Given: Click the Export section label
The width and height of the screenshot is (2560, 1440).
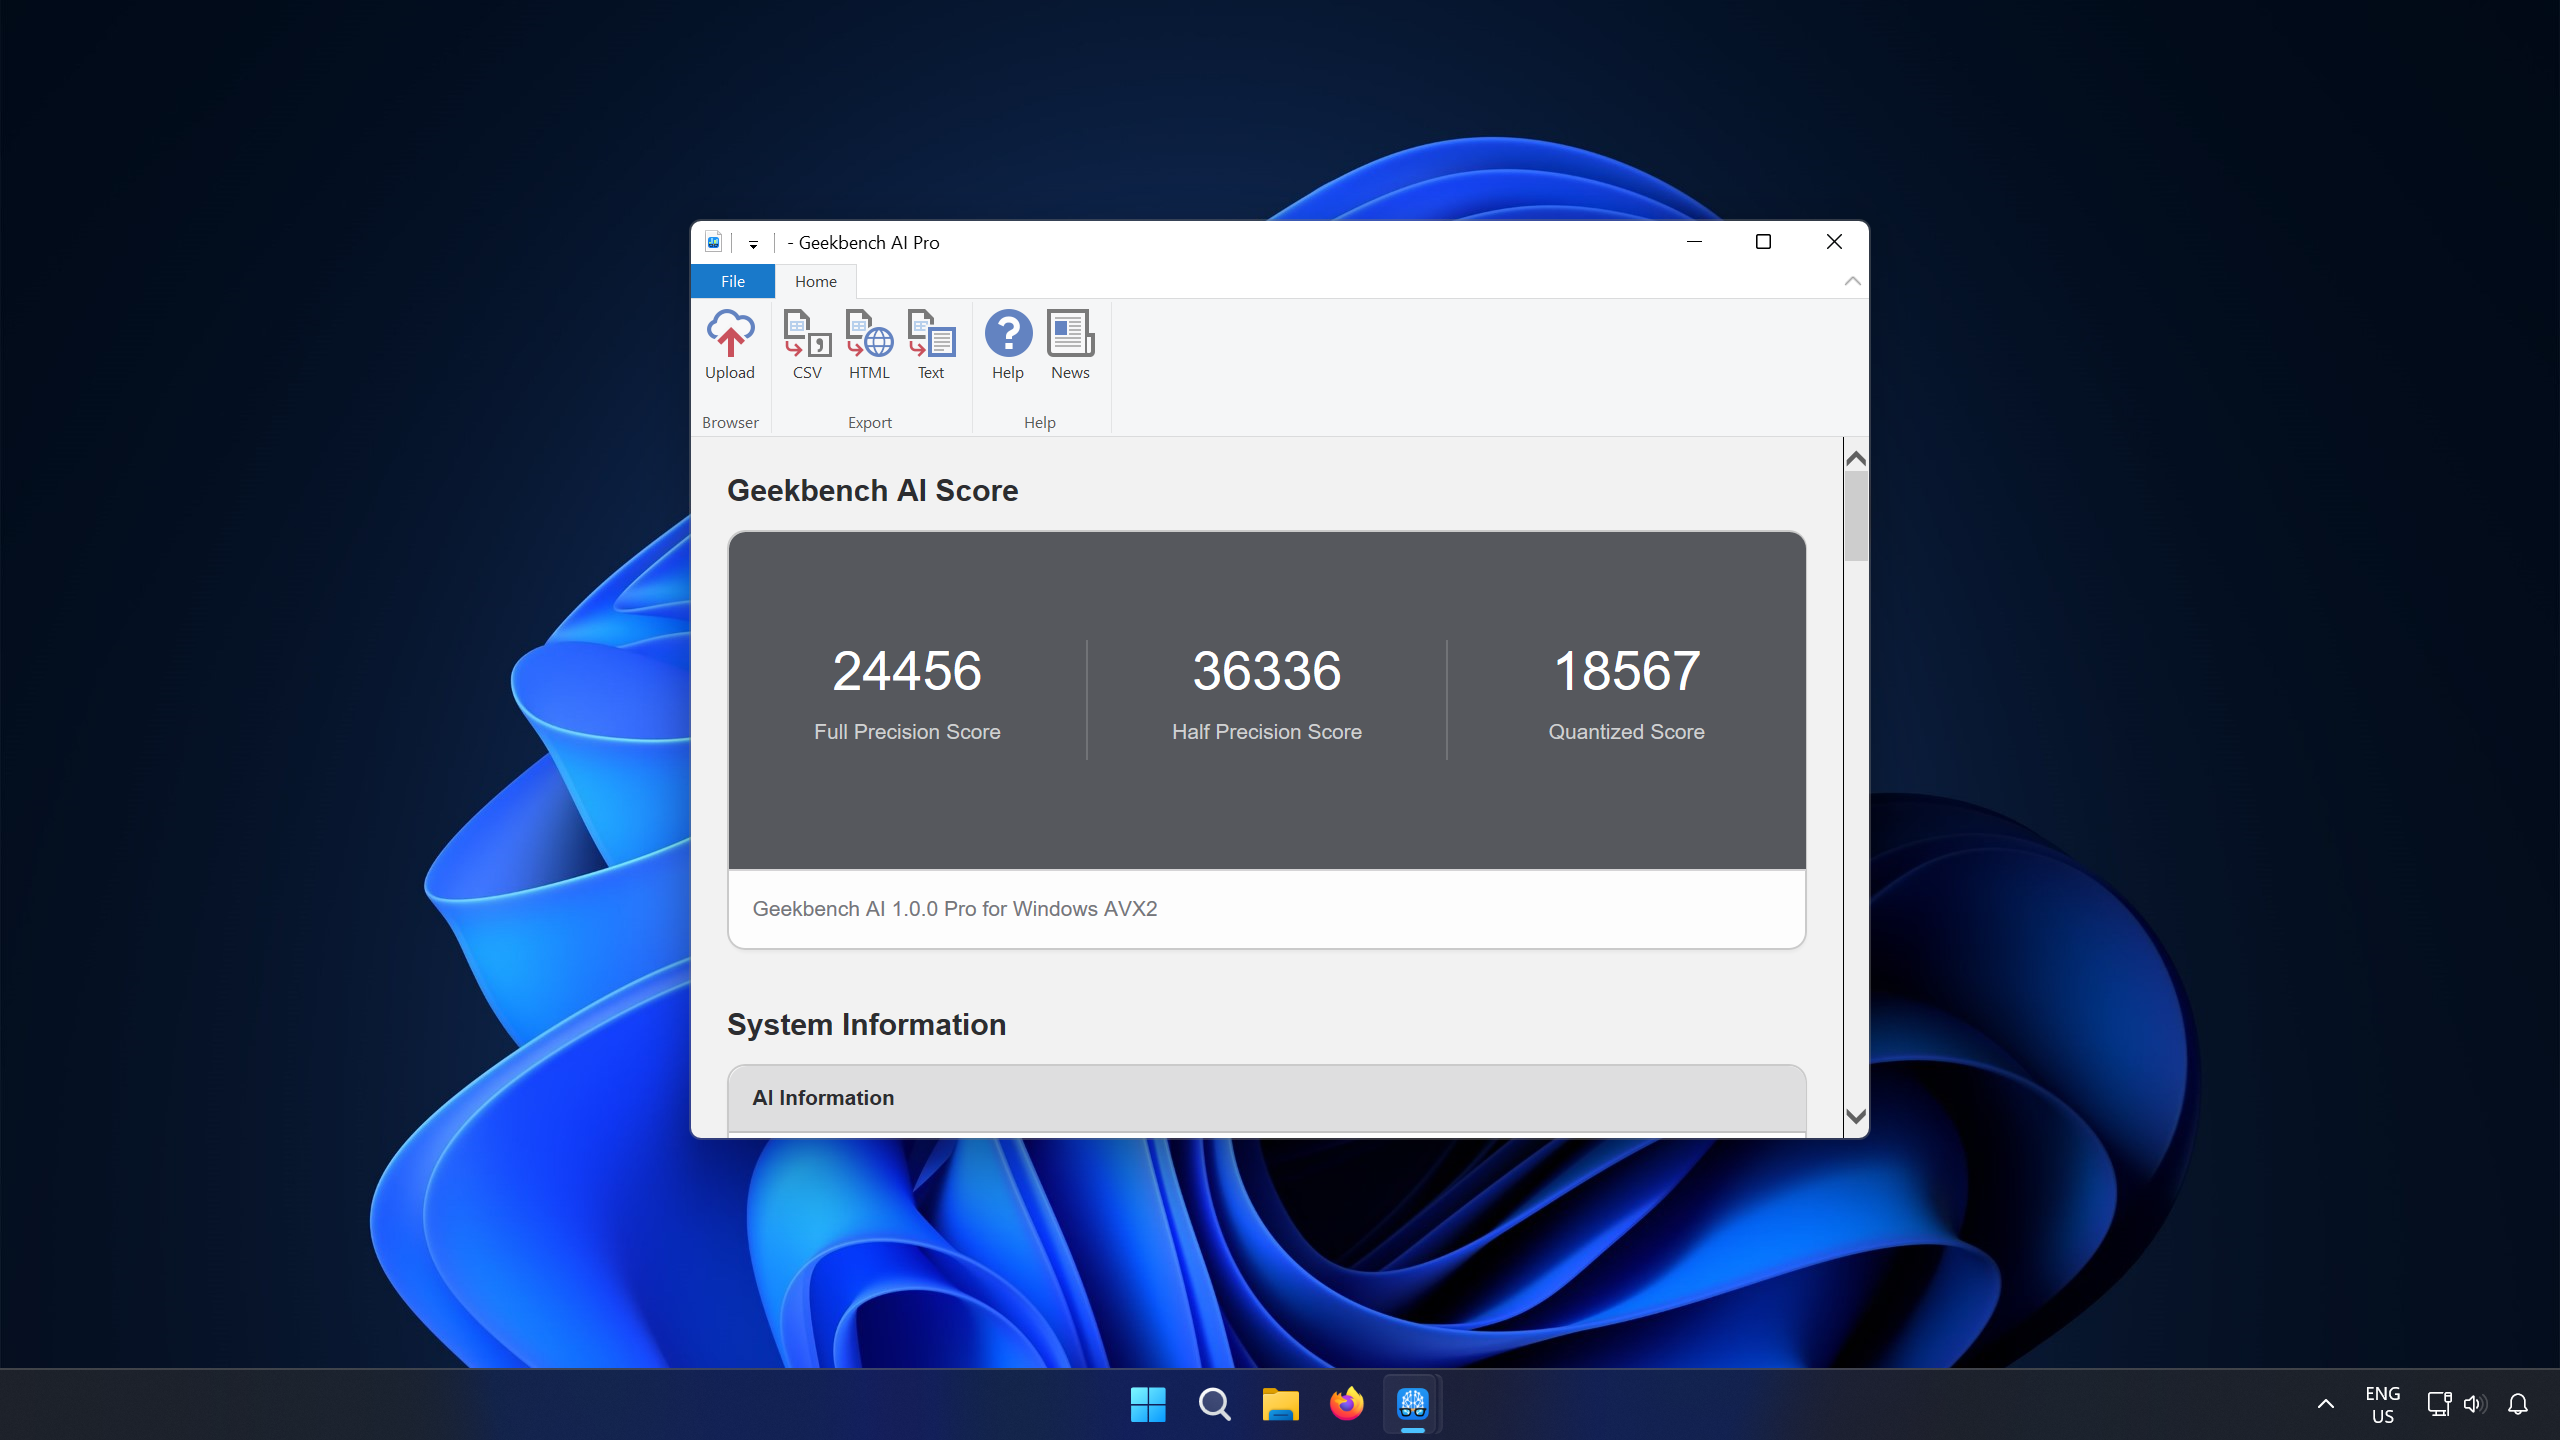Looking at the screenshot, I should click(869, 420).
